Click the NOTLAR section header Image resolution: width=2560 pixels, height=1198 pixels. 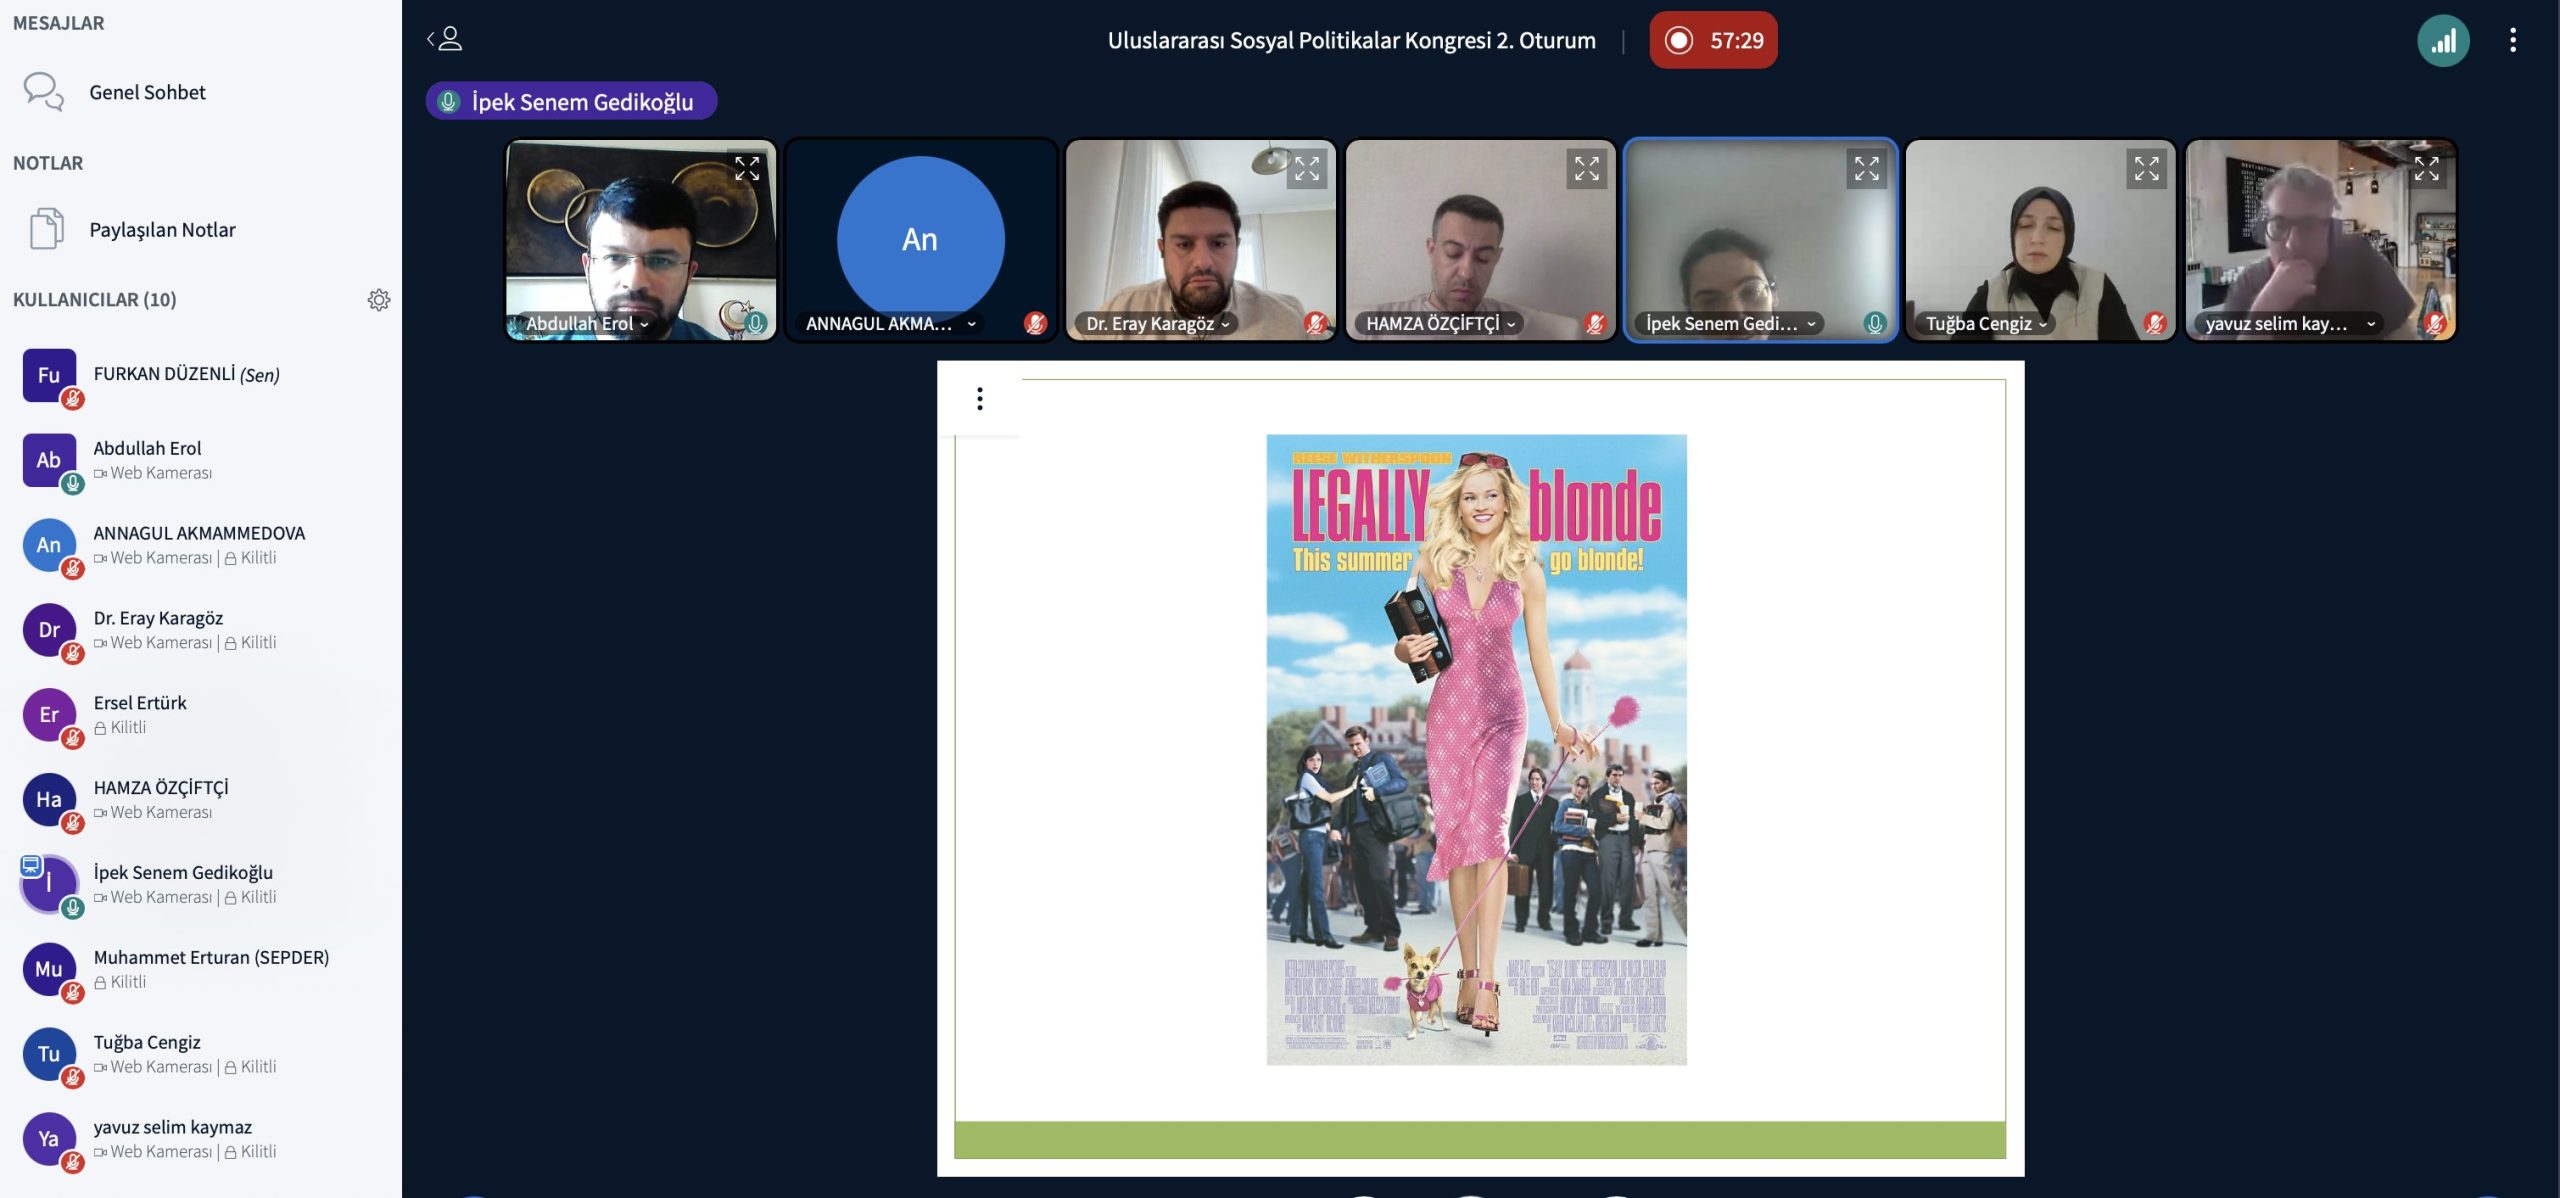coord(48,163)
